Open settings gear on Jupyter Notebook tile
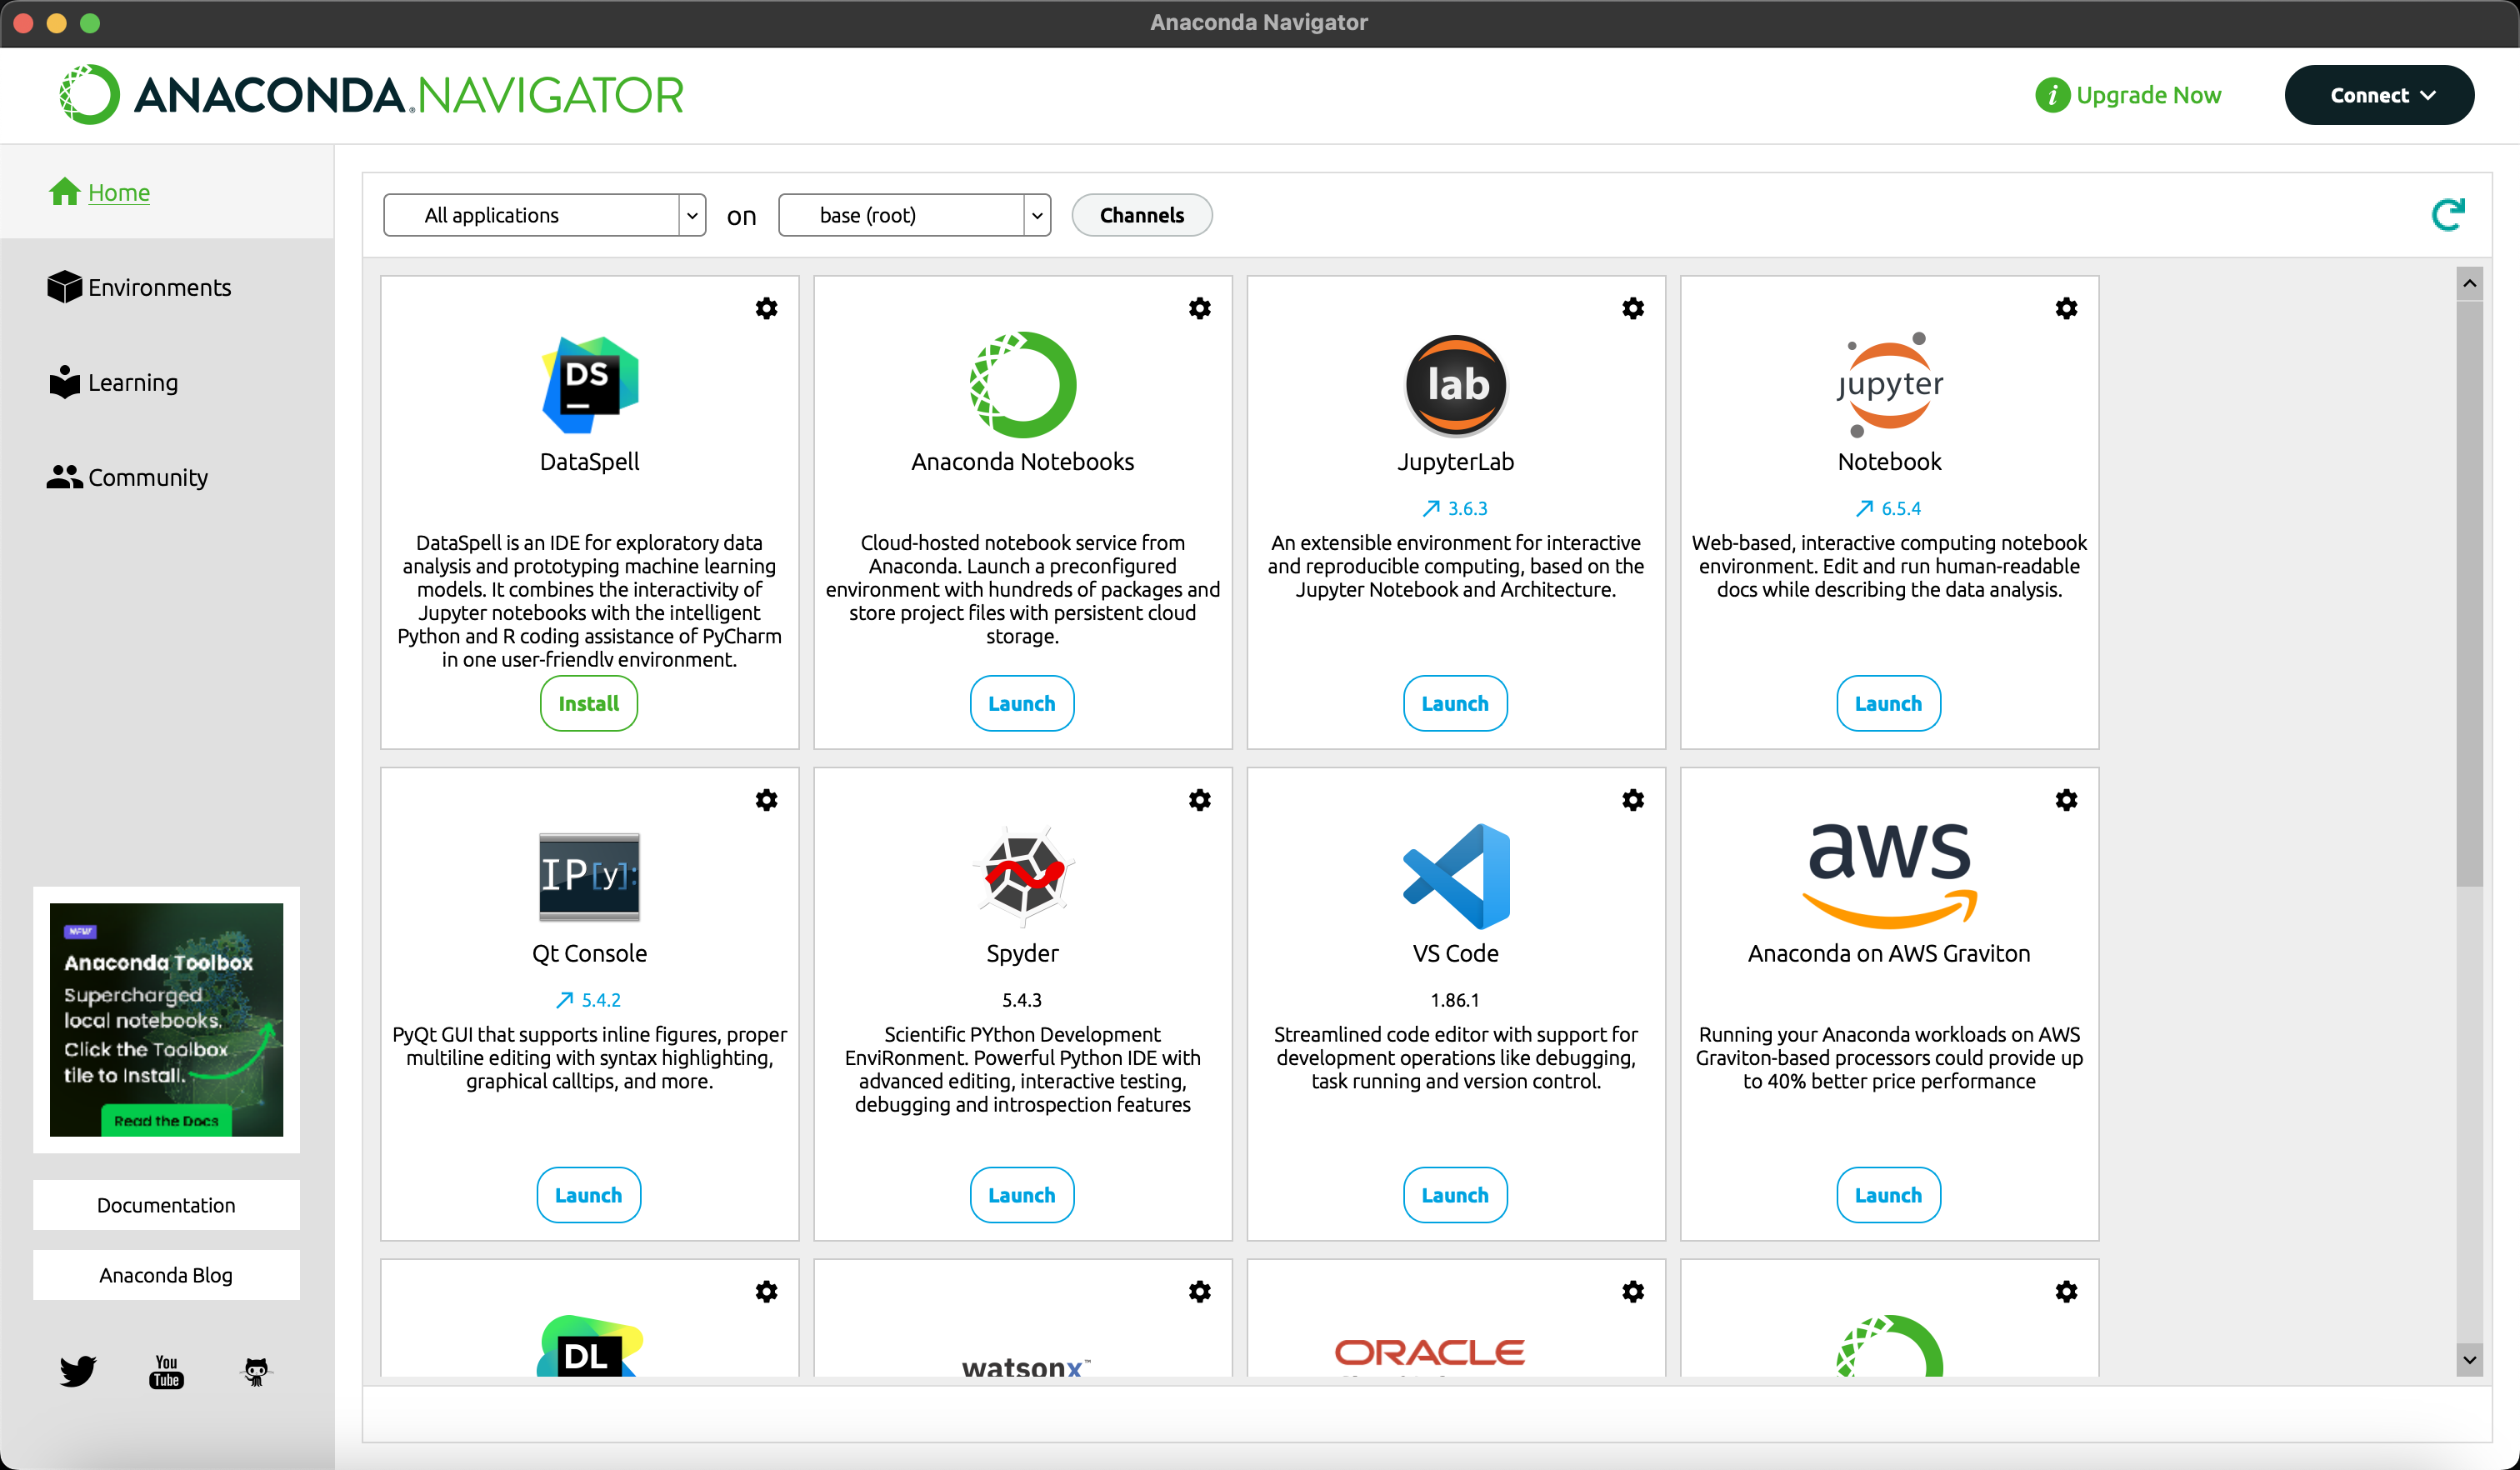Viewport: 2520px width, 1470px height. [x=2066, y=308]
